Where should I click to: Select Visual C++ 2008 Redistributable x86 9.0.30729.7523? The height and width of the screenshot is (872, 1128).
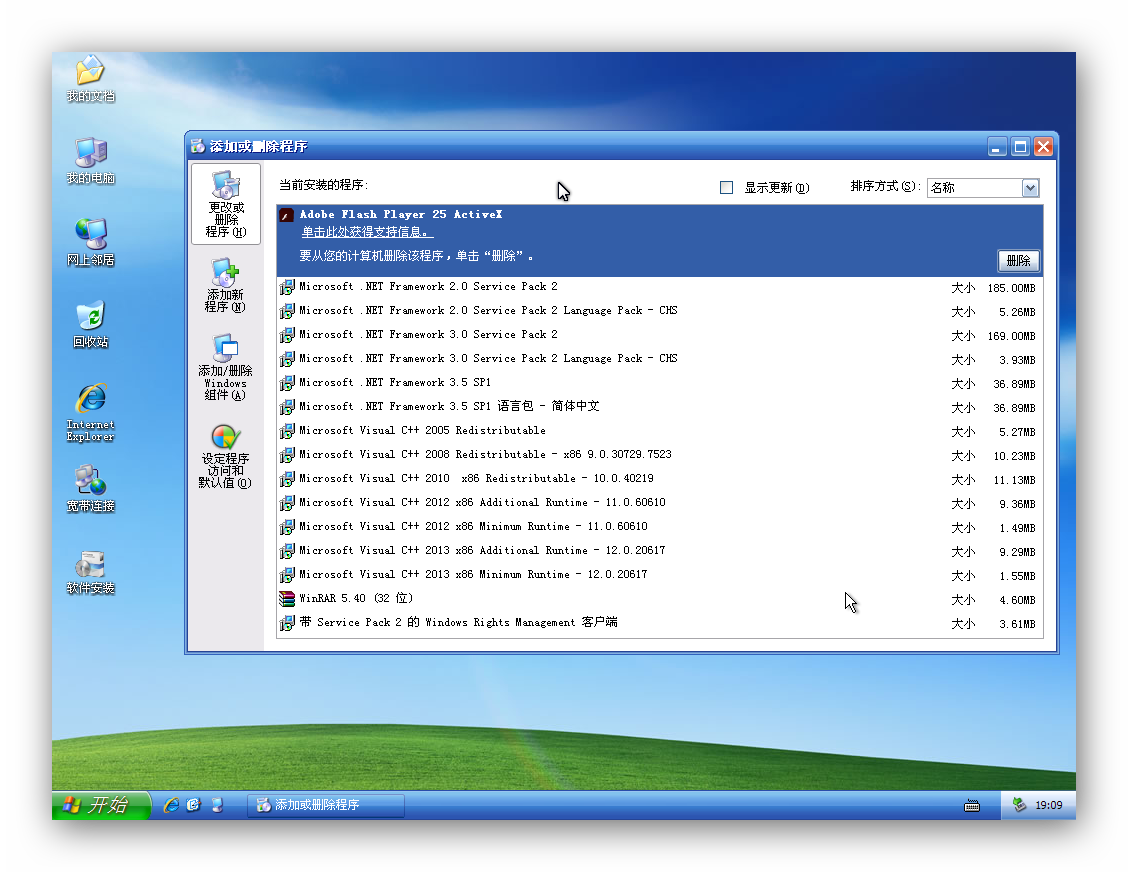point(660,455)
